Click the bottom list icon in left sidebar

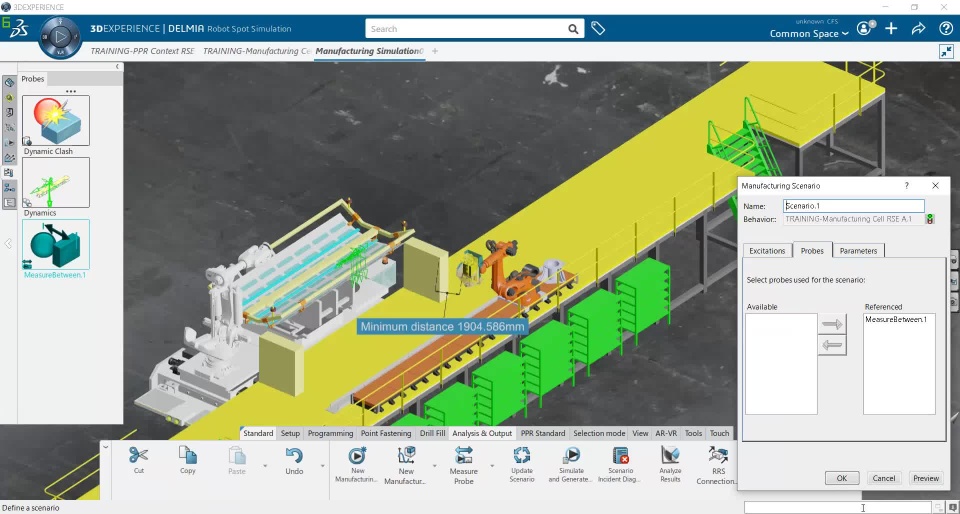click(x=9, y=203)
